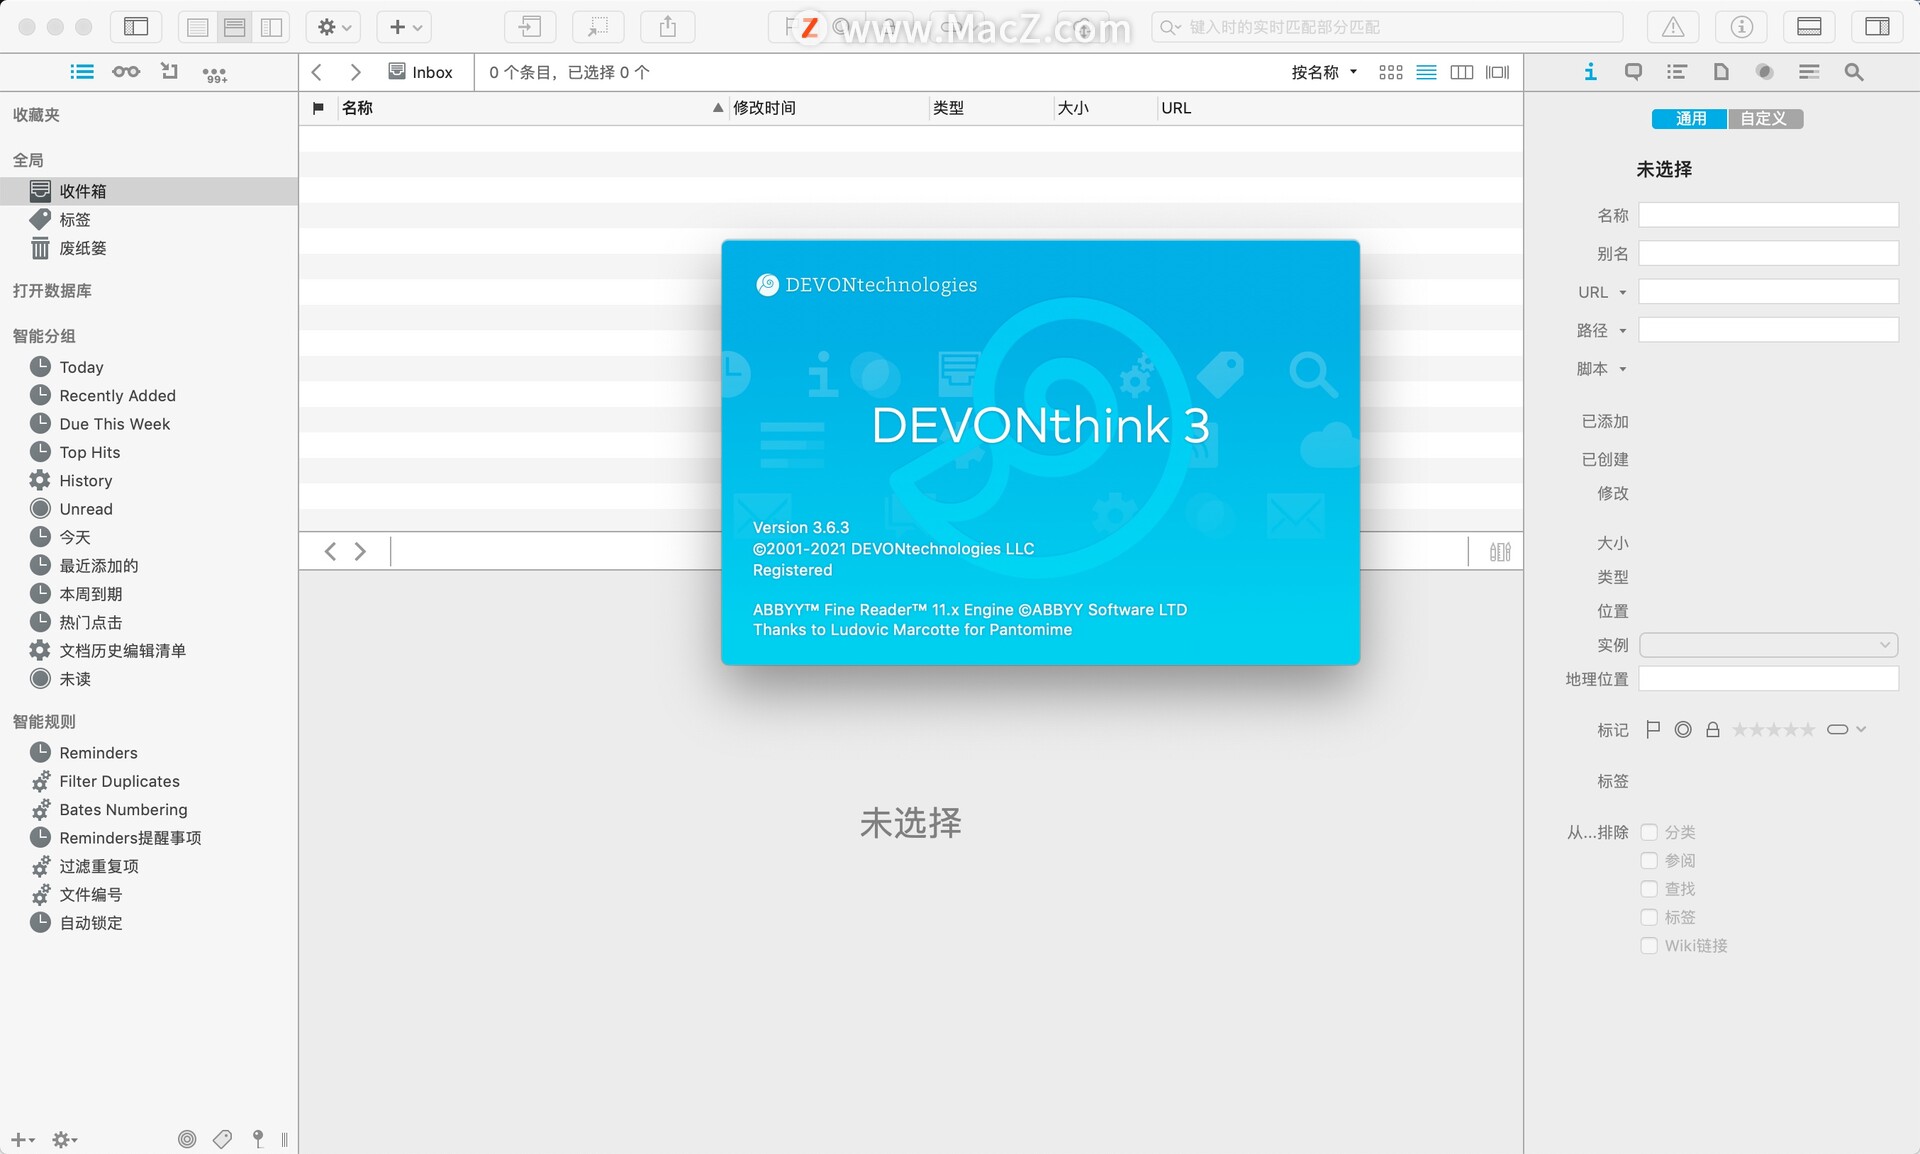Sort by 名称 column header
This screenshot has width=1920, height=1154.
pyautogui.click(x=532, y=108)
